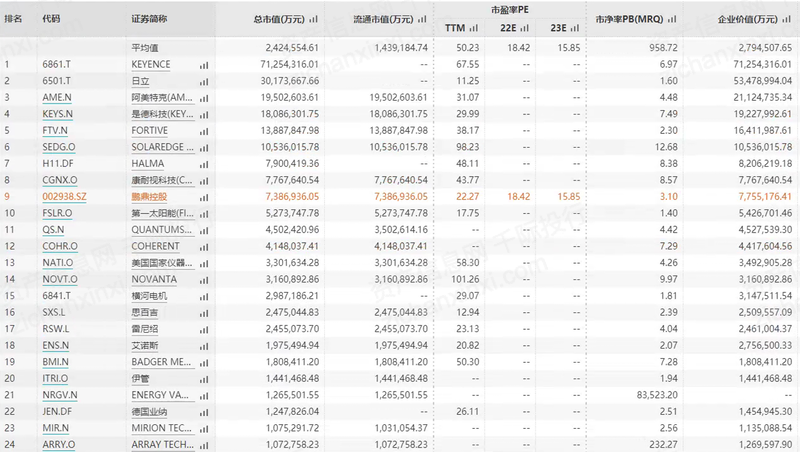800x452 pixels.
Task: Open chart icon in FORTIVE row
Action: click(x=204, y=131)
